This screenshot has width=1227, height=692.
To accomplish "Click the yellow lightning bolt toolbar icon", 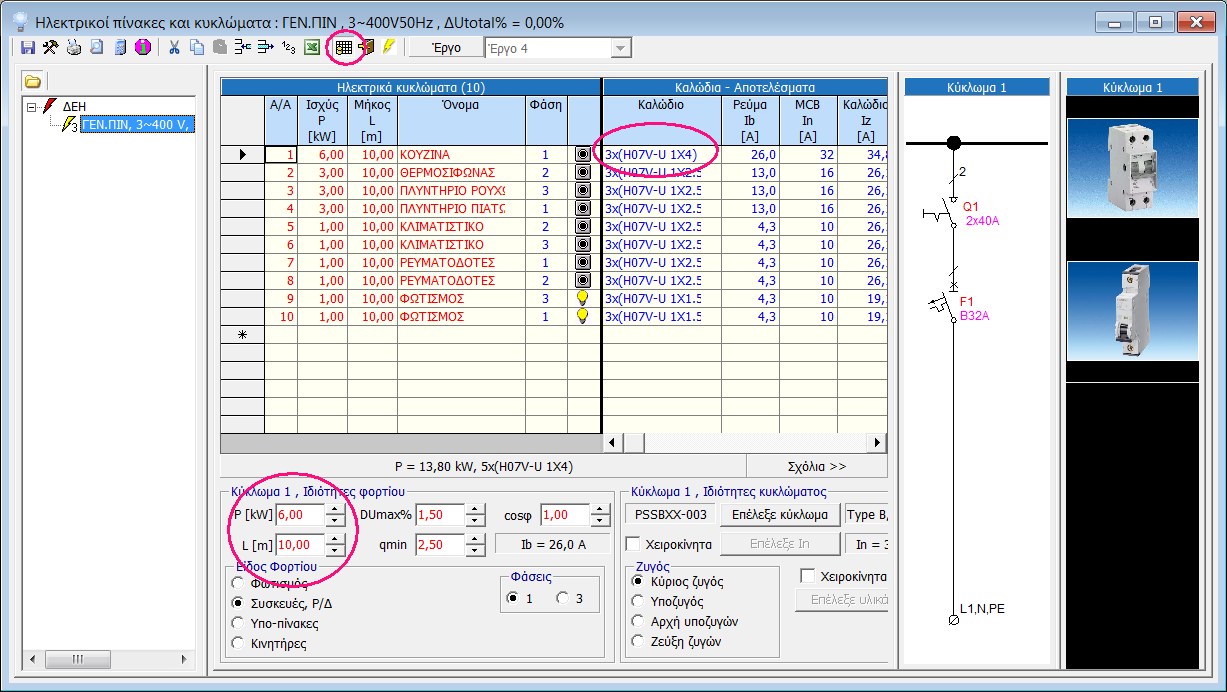I will 388,47.
